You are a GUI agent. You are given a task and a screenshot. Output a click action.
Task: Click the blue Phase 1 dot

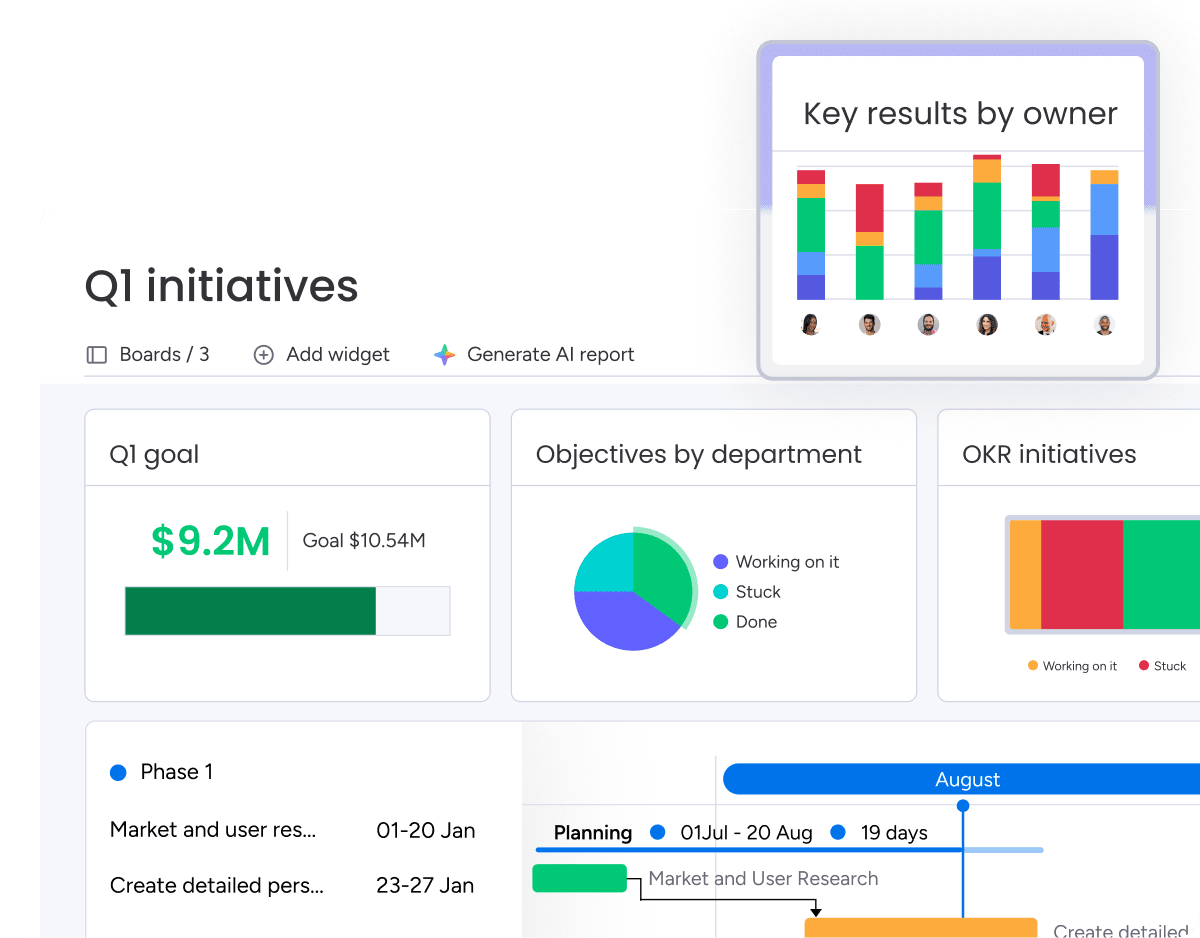coord(118,772)
